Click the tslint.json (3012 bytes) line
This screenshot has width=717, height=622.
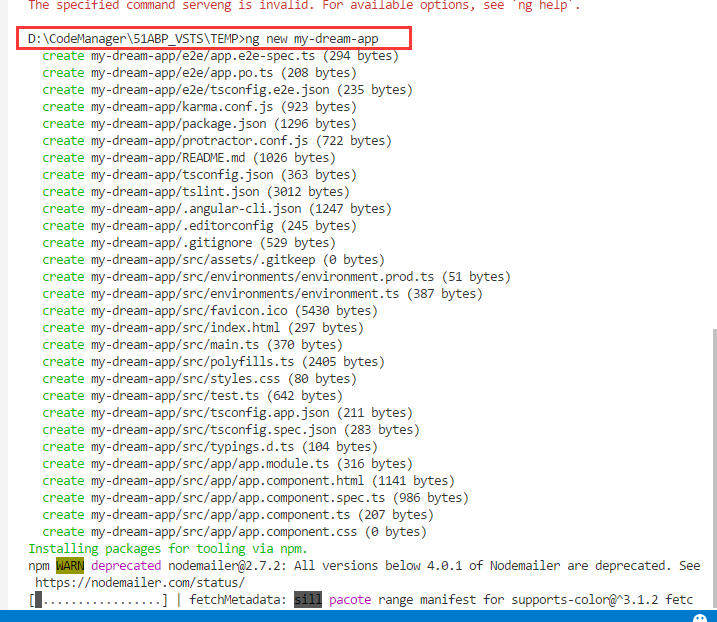(x=196, y=192)
